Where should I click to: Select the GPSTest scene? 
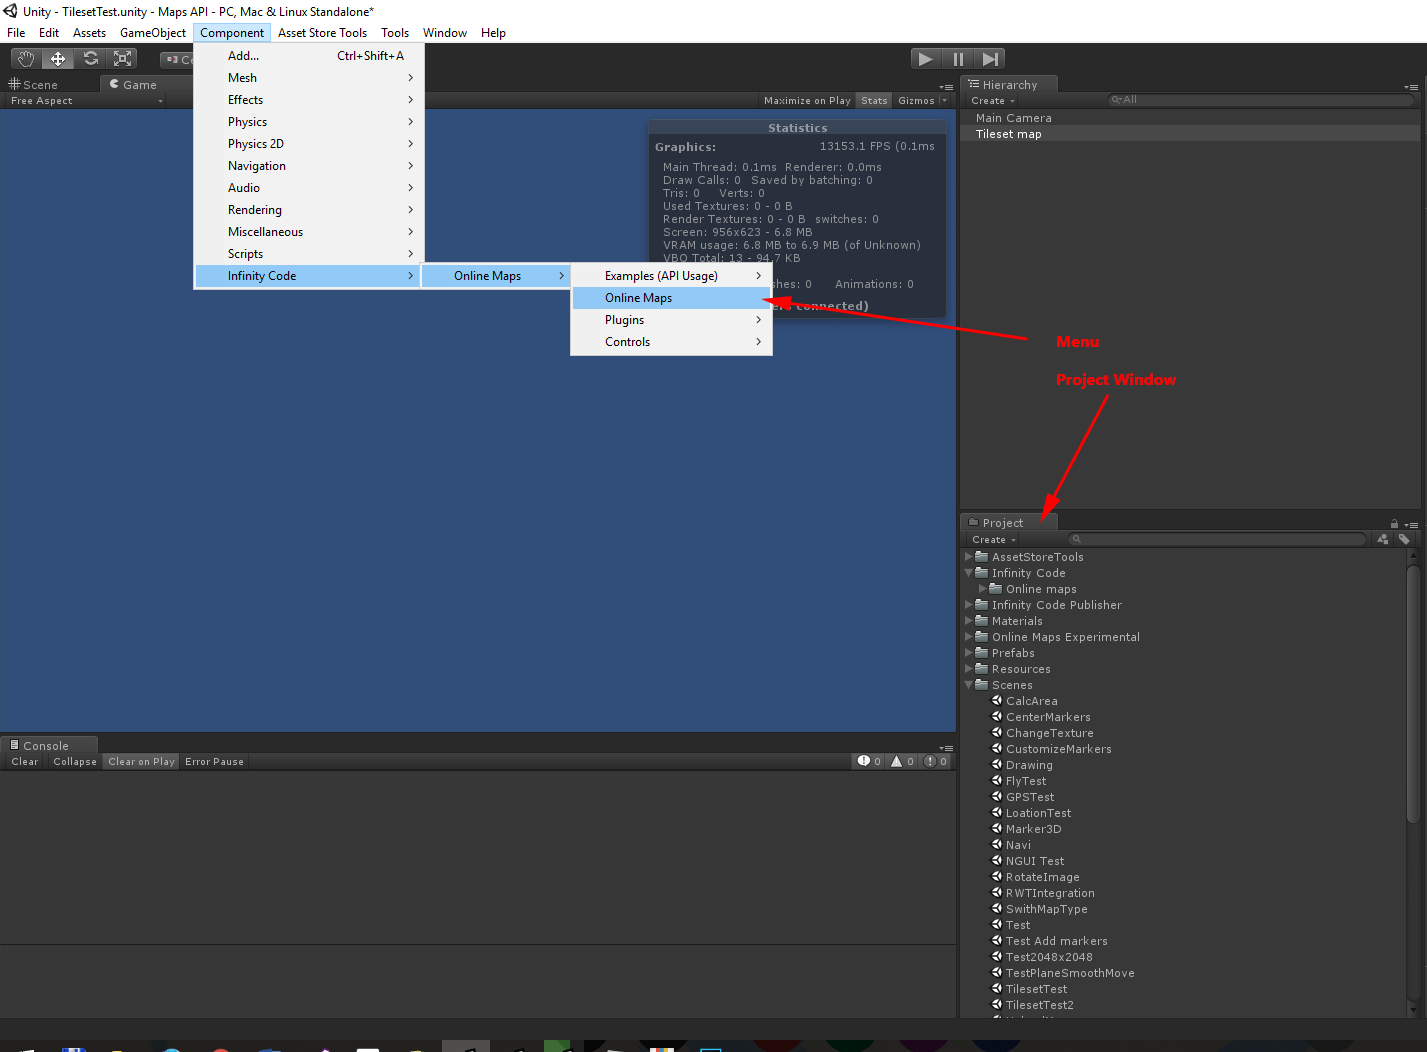(1030, 797)
